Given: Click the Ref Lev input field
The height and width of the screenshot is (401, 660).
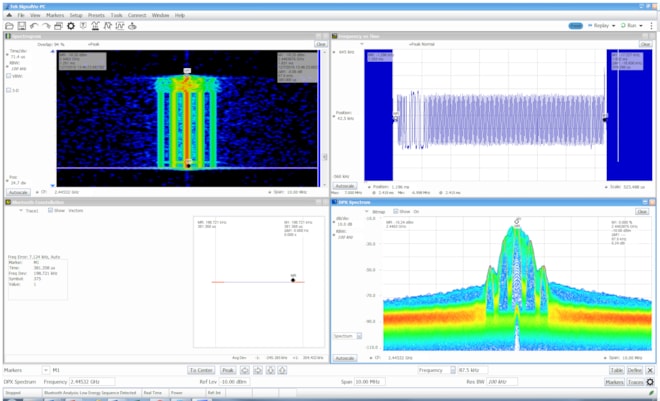Looking at the screenshot, I should click(x=237, y=382).
